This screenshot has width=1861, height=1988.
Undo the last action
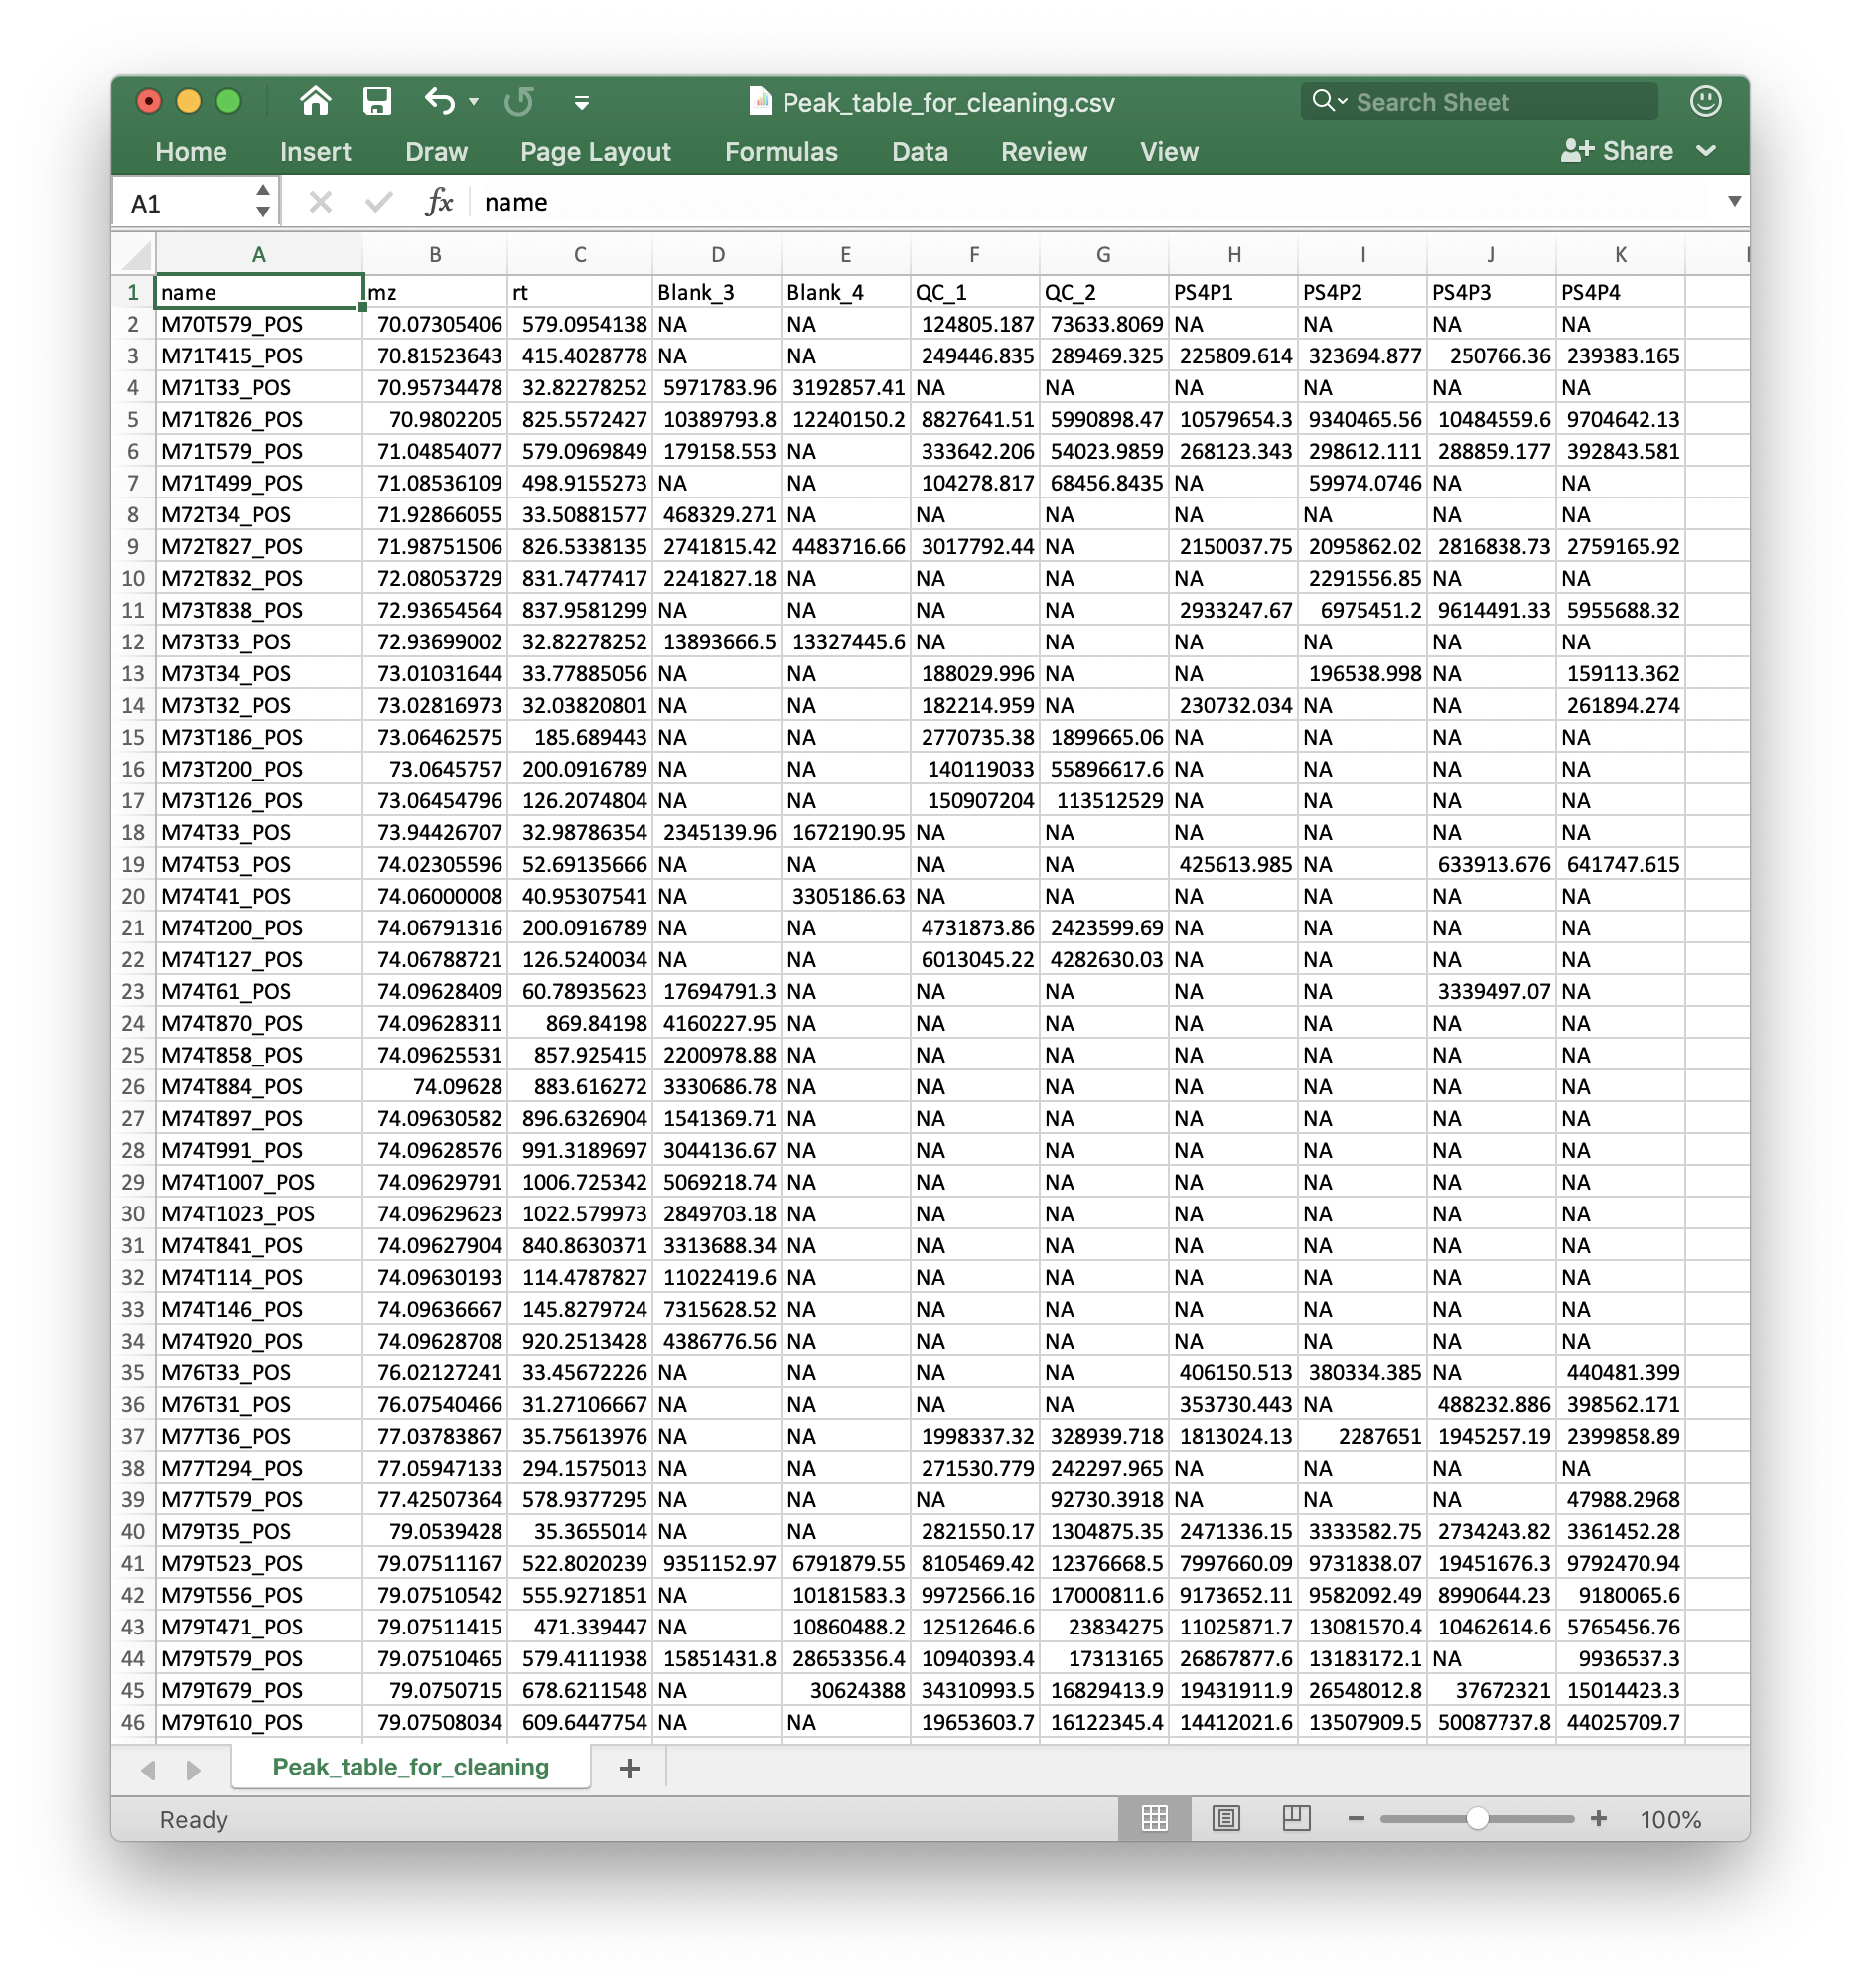pos(439,101)
